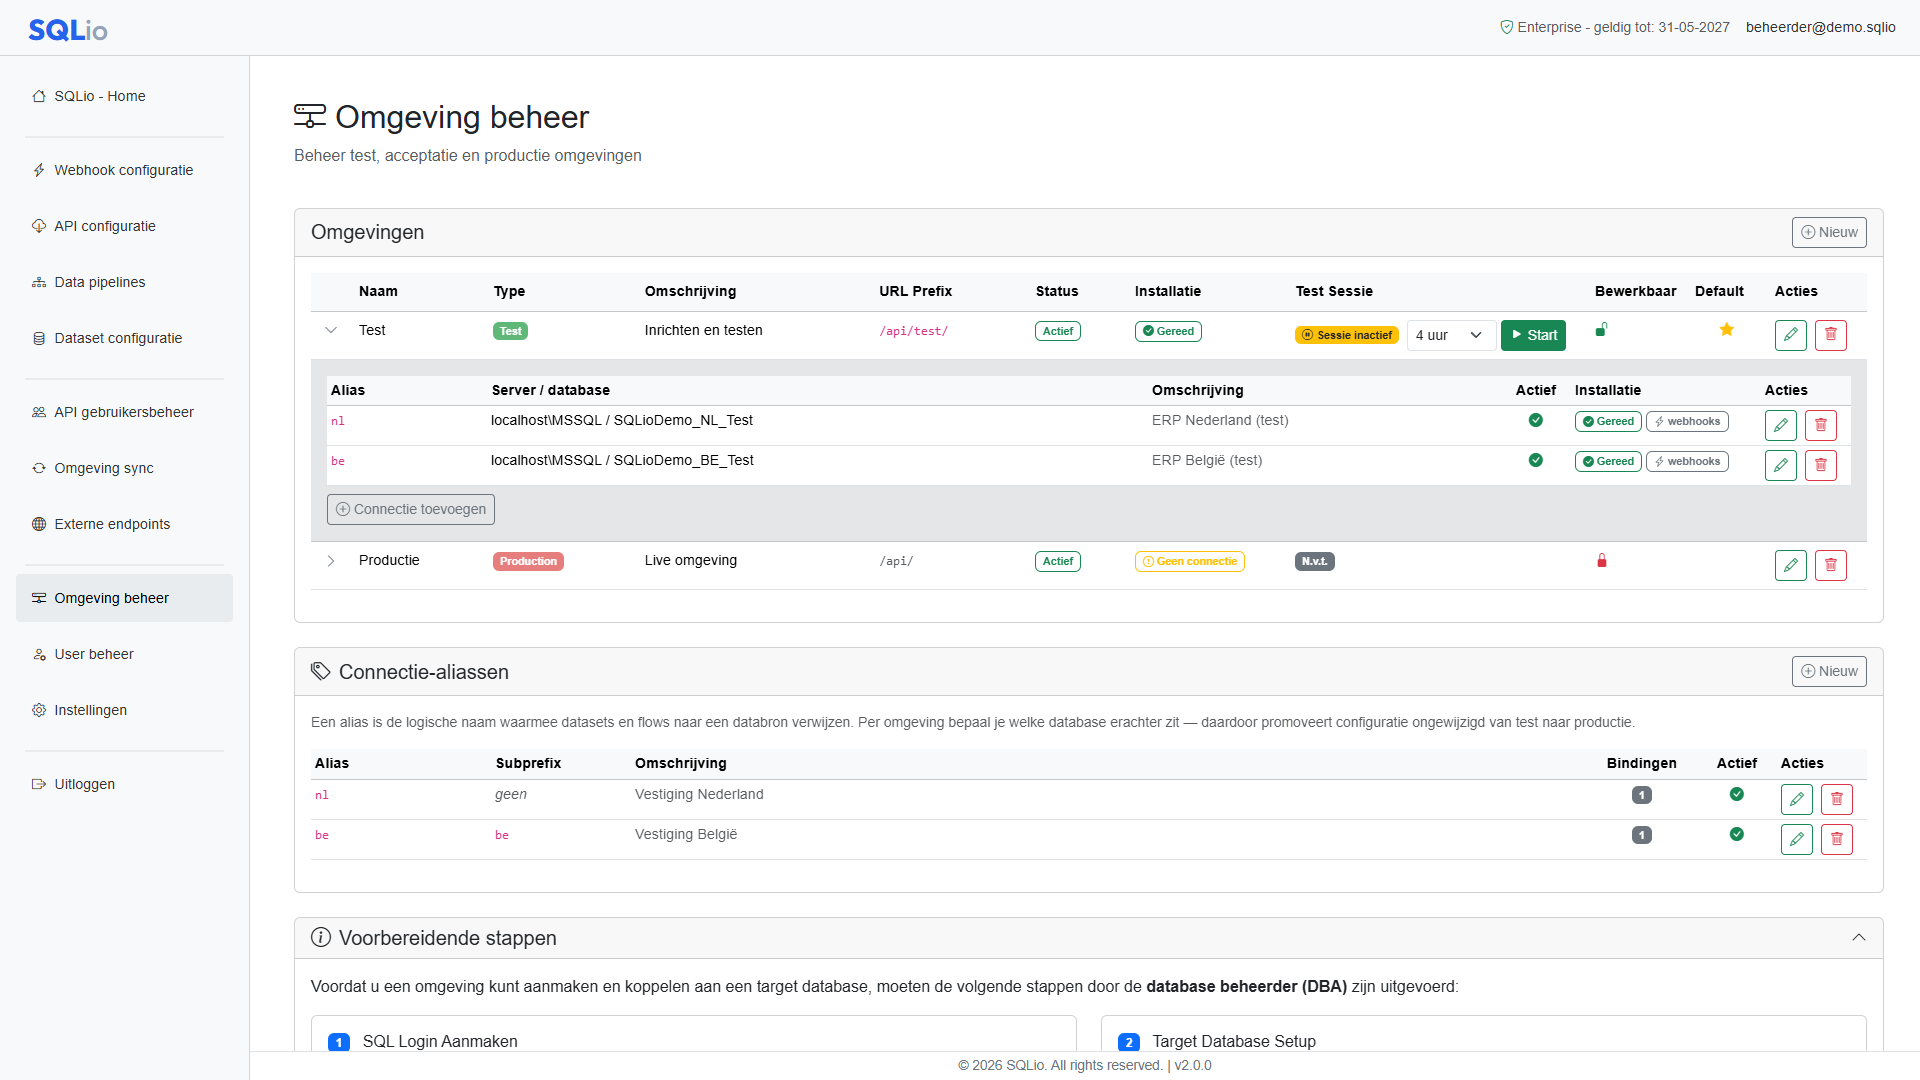The height and width of the screenshot is (1080, 1920).
Task: Start the test session
Action: 1533,335
